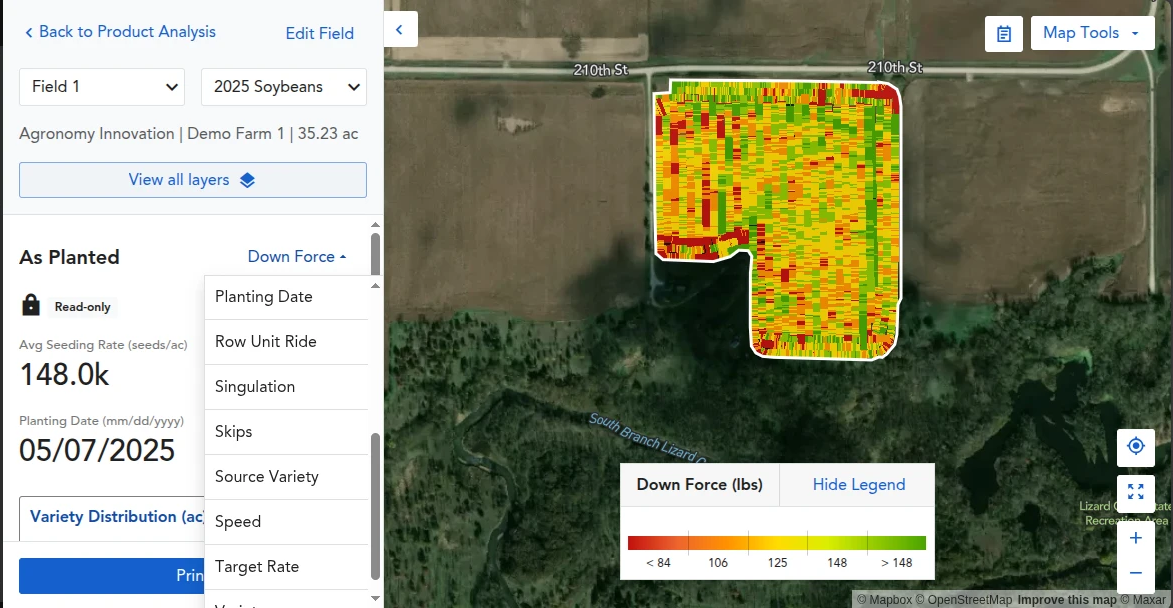Click the Improve this map link
This screenshot has width=1173, height=608.
pos(1067,600)
